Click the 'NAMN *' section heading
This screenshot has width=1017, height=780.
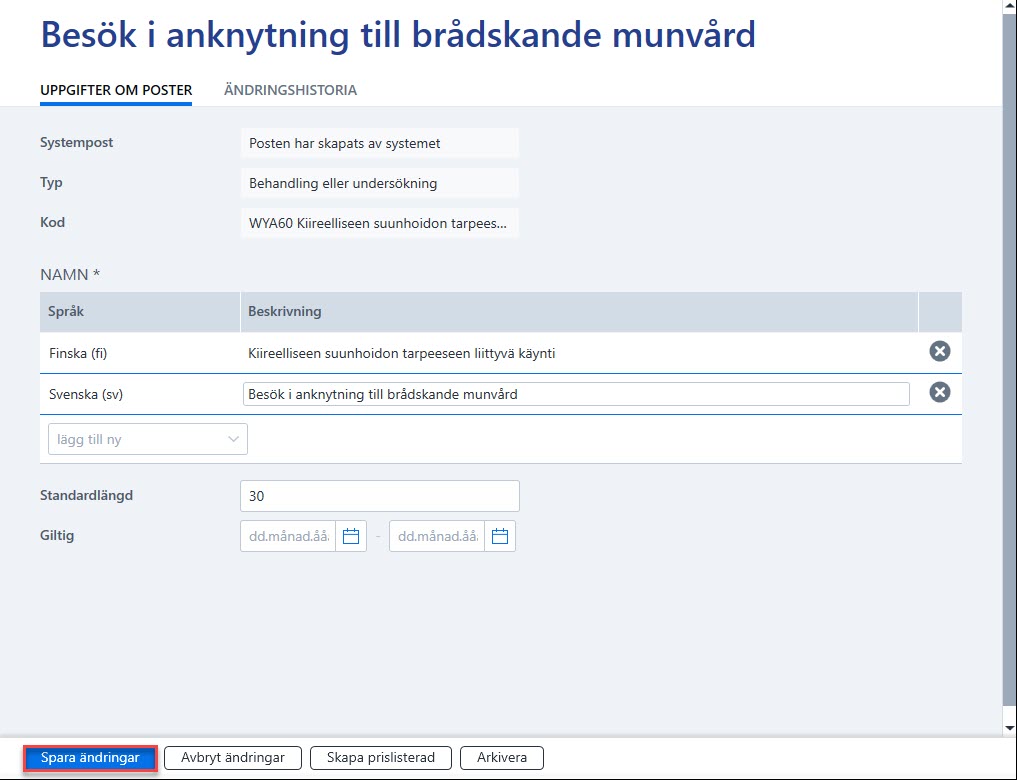click(70, 274)
